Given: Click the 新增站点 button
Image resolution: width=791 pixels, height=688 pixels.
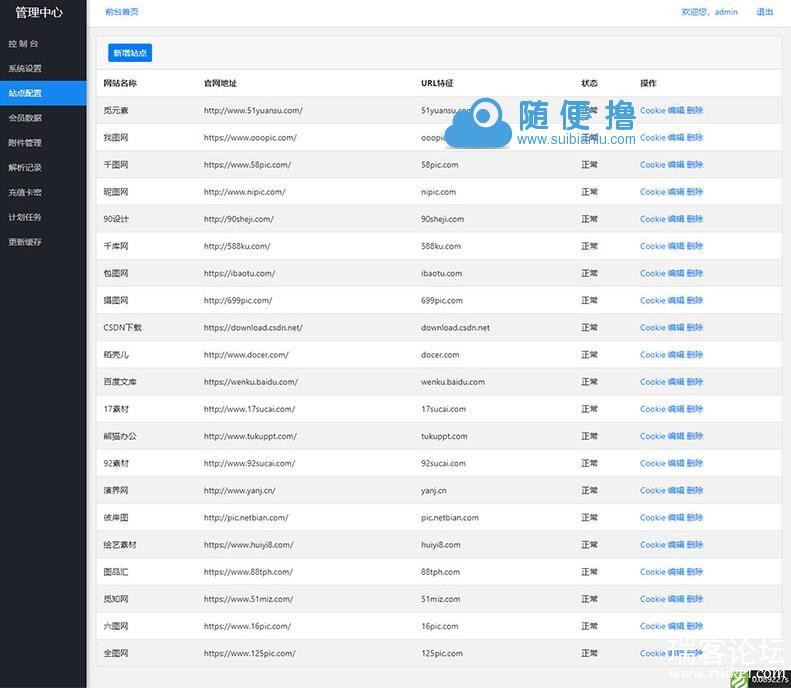Looking at the screenshot, I should [130, 53].
